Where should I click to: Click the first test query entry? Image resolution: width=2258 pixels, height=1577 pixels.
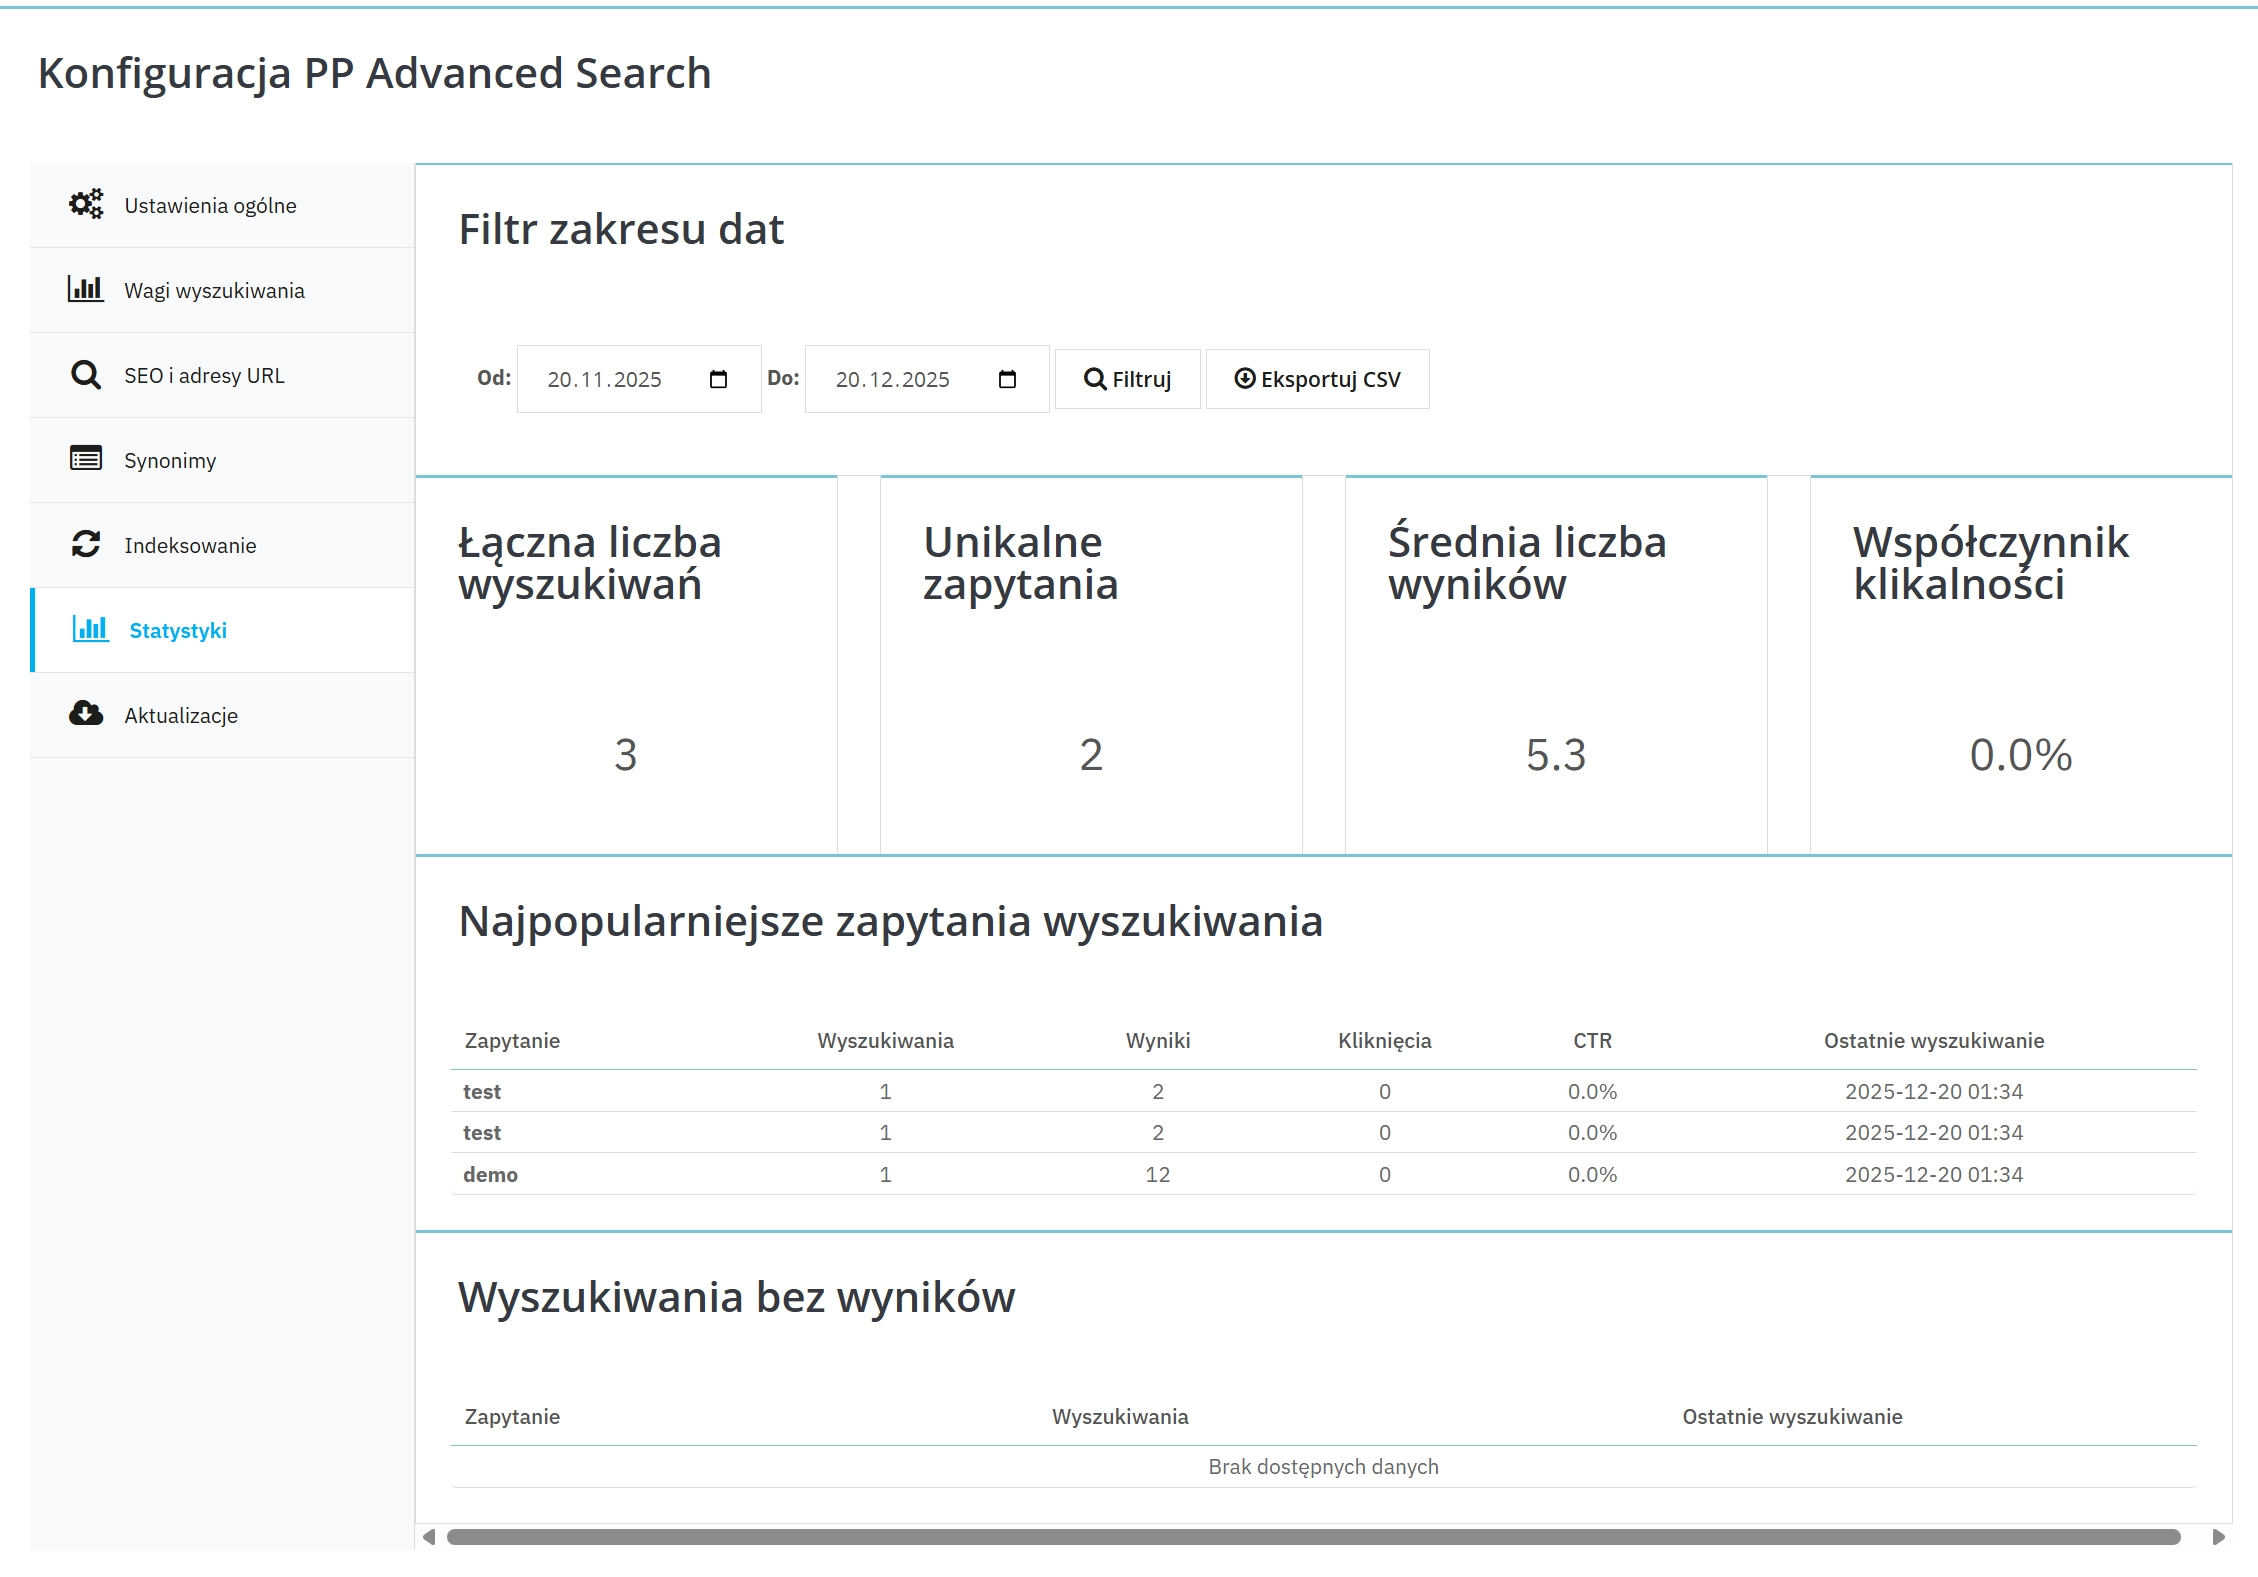click(483, 1091)
